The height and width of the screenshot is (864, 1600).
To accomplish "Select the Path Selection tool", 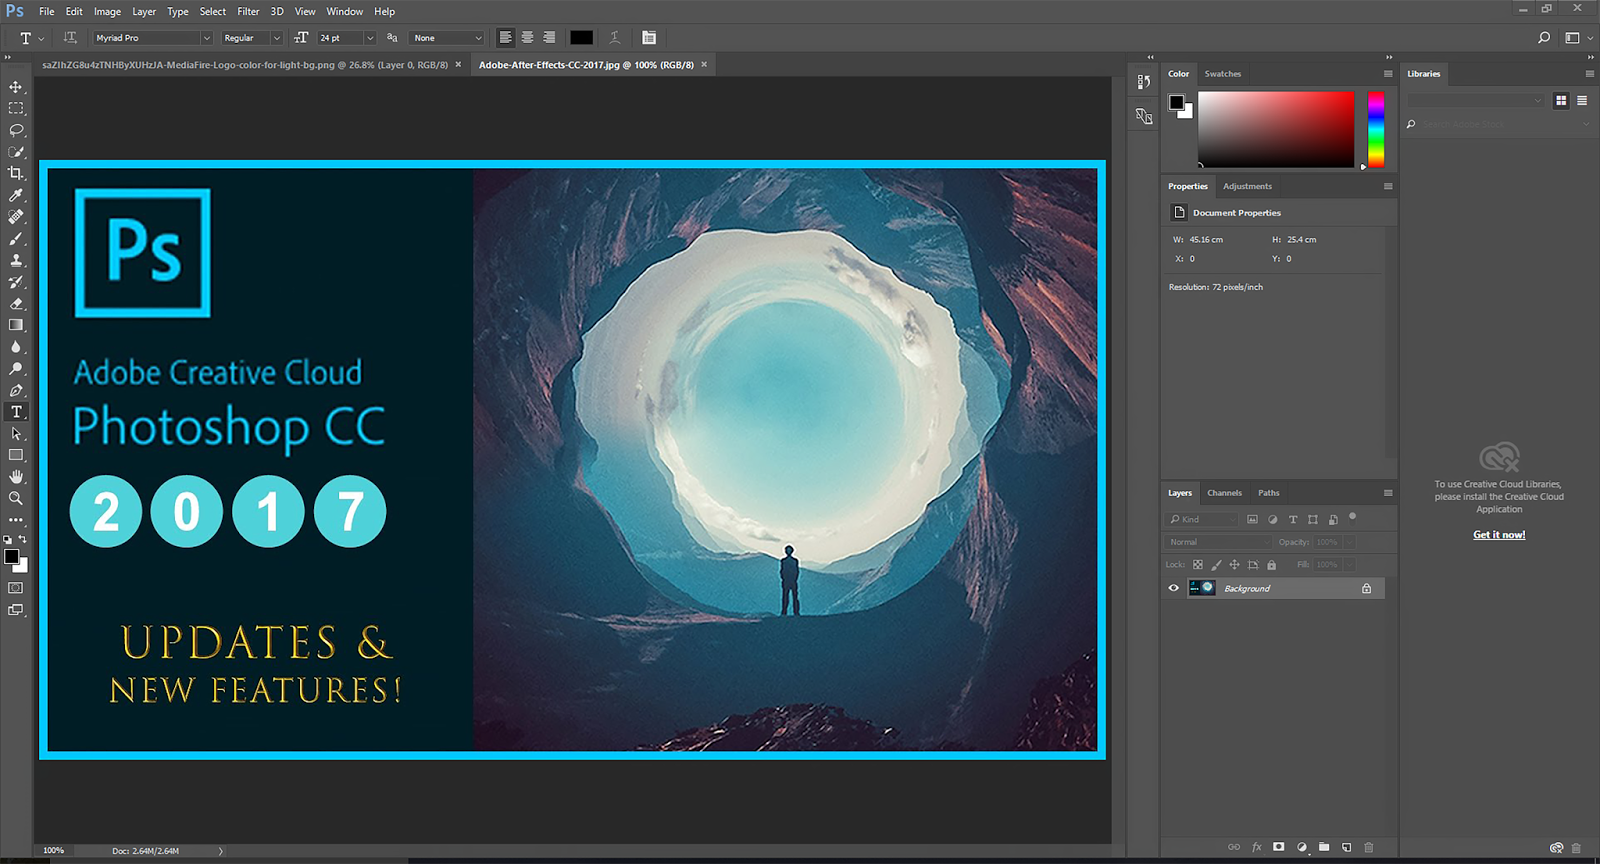I will (x=16, y=434).
